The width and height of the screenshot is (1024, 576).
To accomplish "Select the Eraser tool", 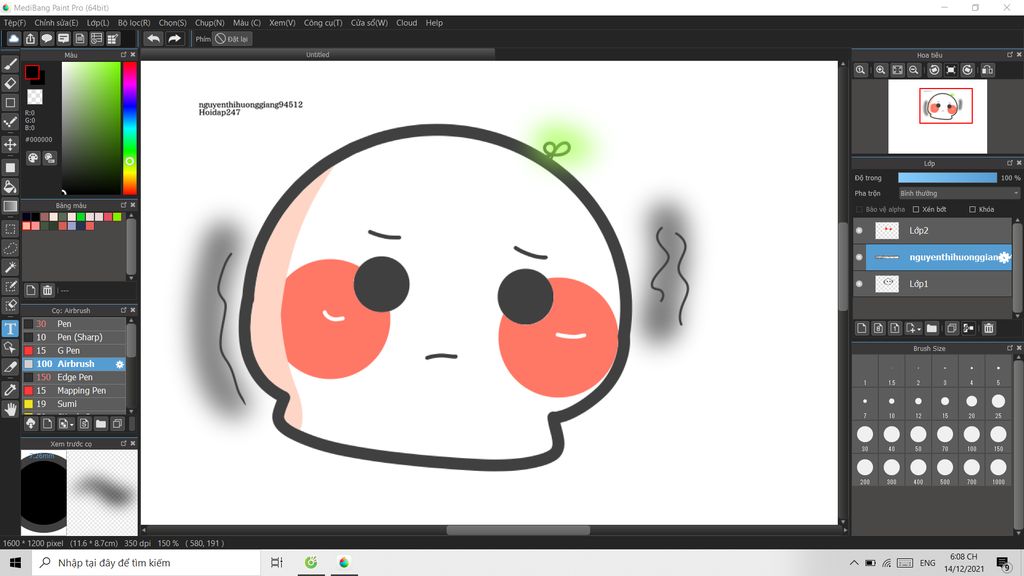I will [x=10, y=84].
